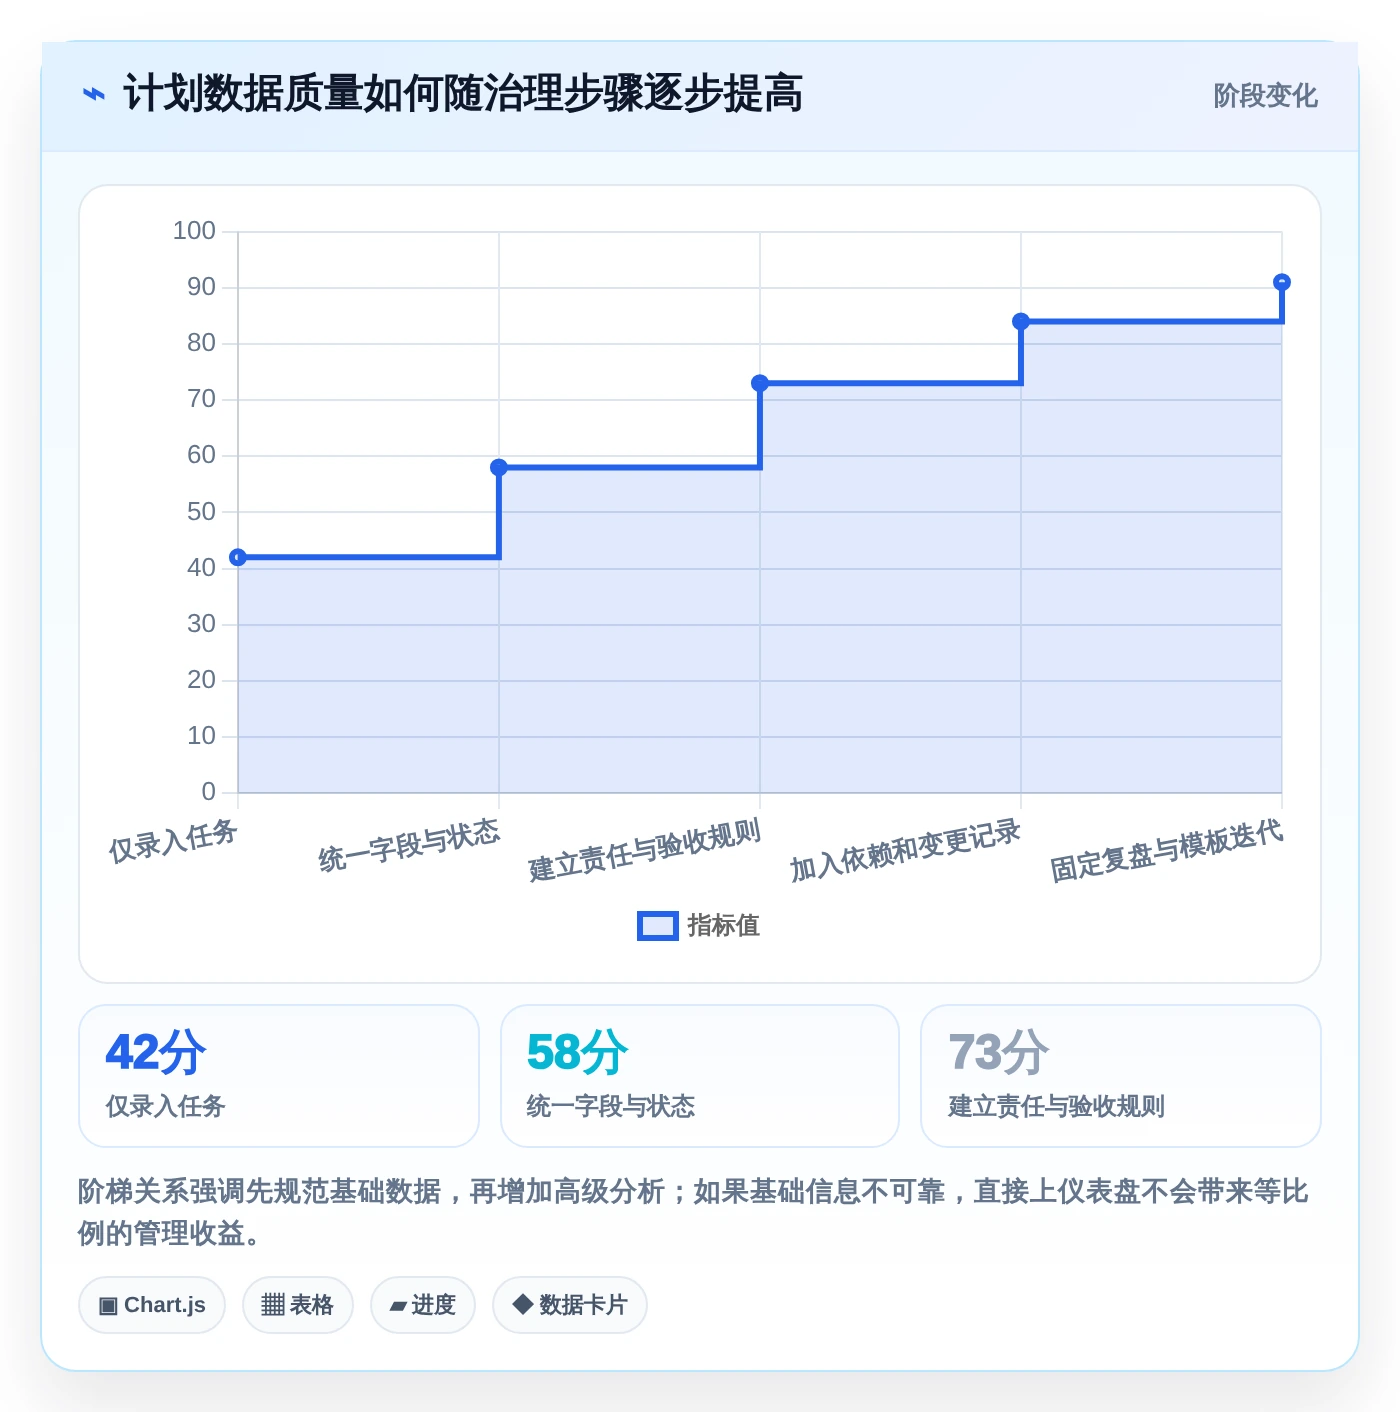
Task: Click the data point at 加入依赖和变更记录
Action: [x=1021, y=321]
